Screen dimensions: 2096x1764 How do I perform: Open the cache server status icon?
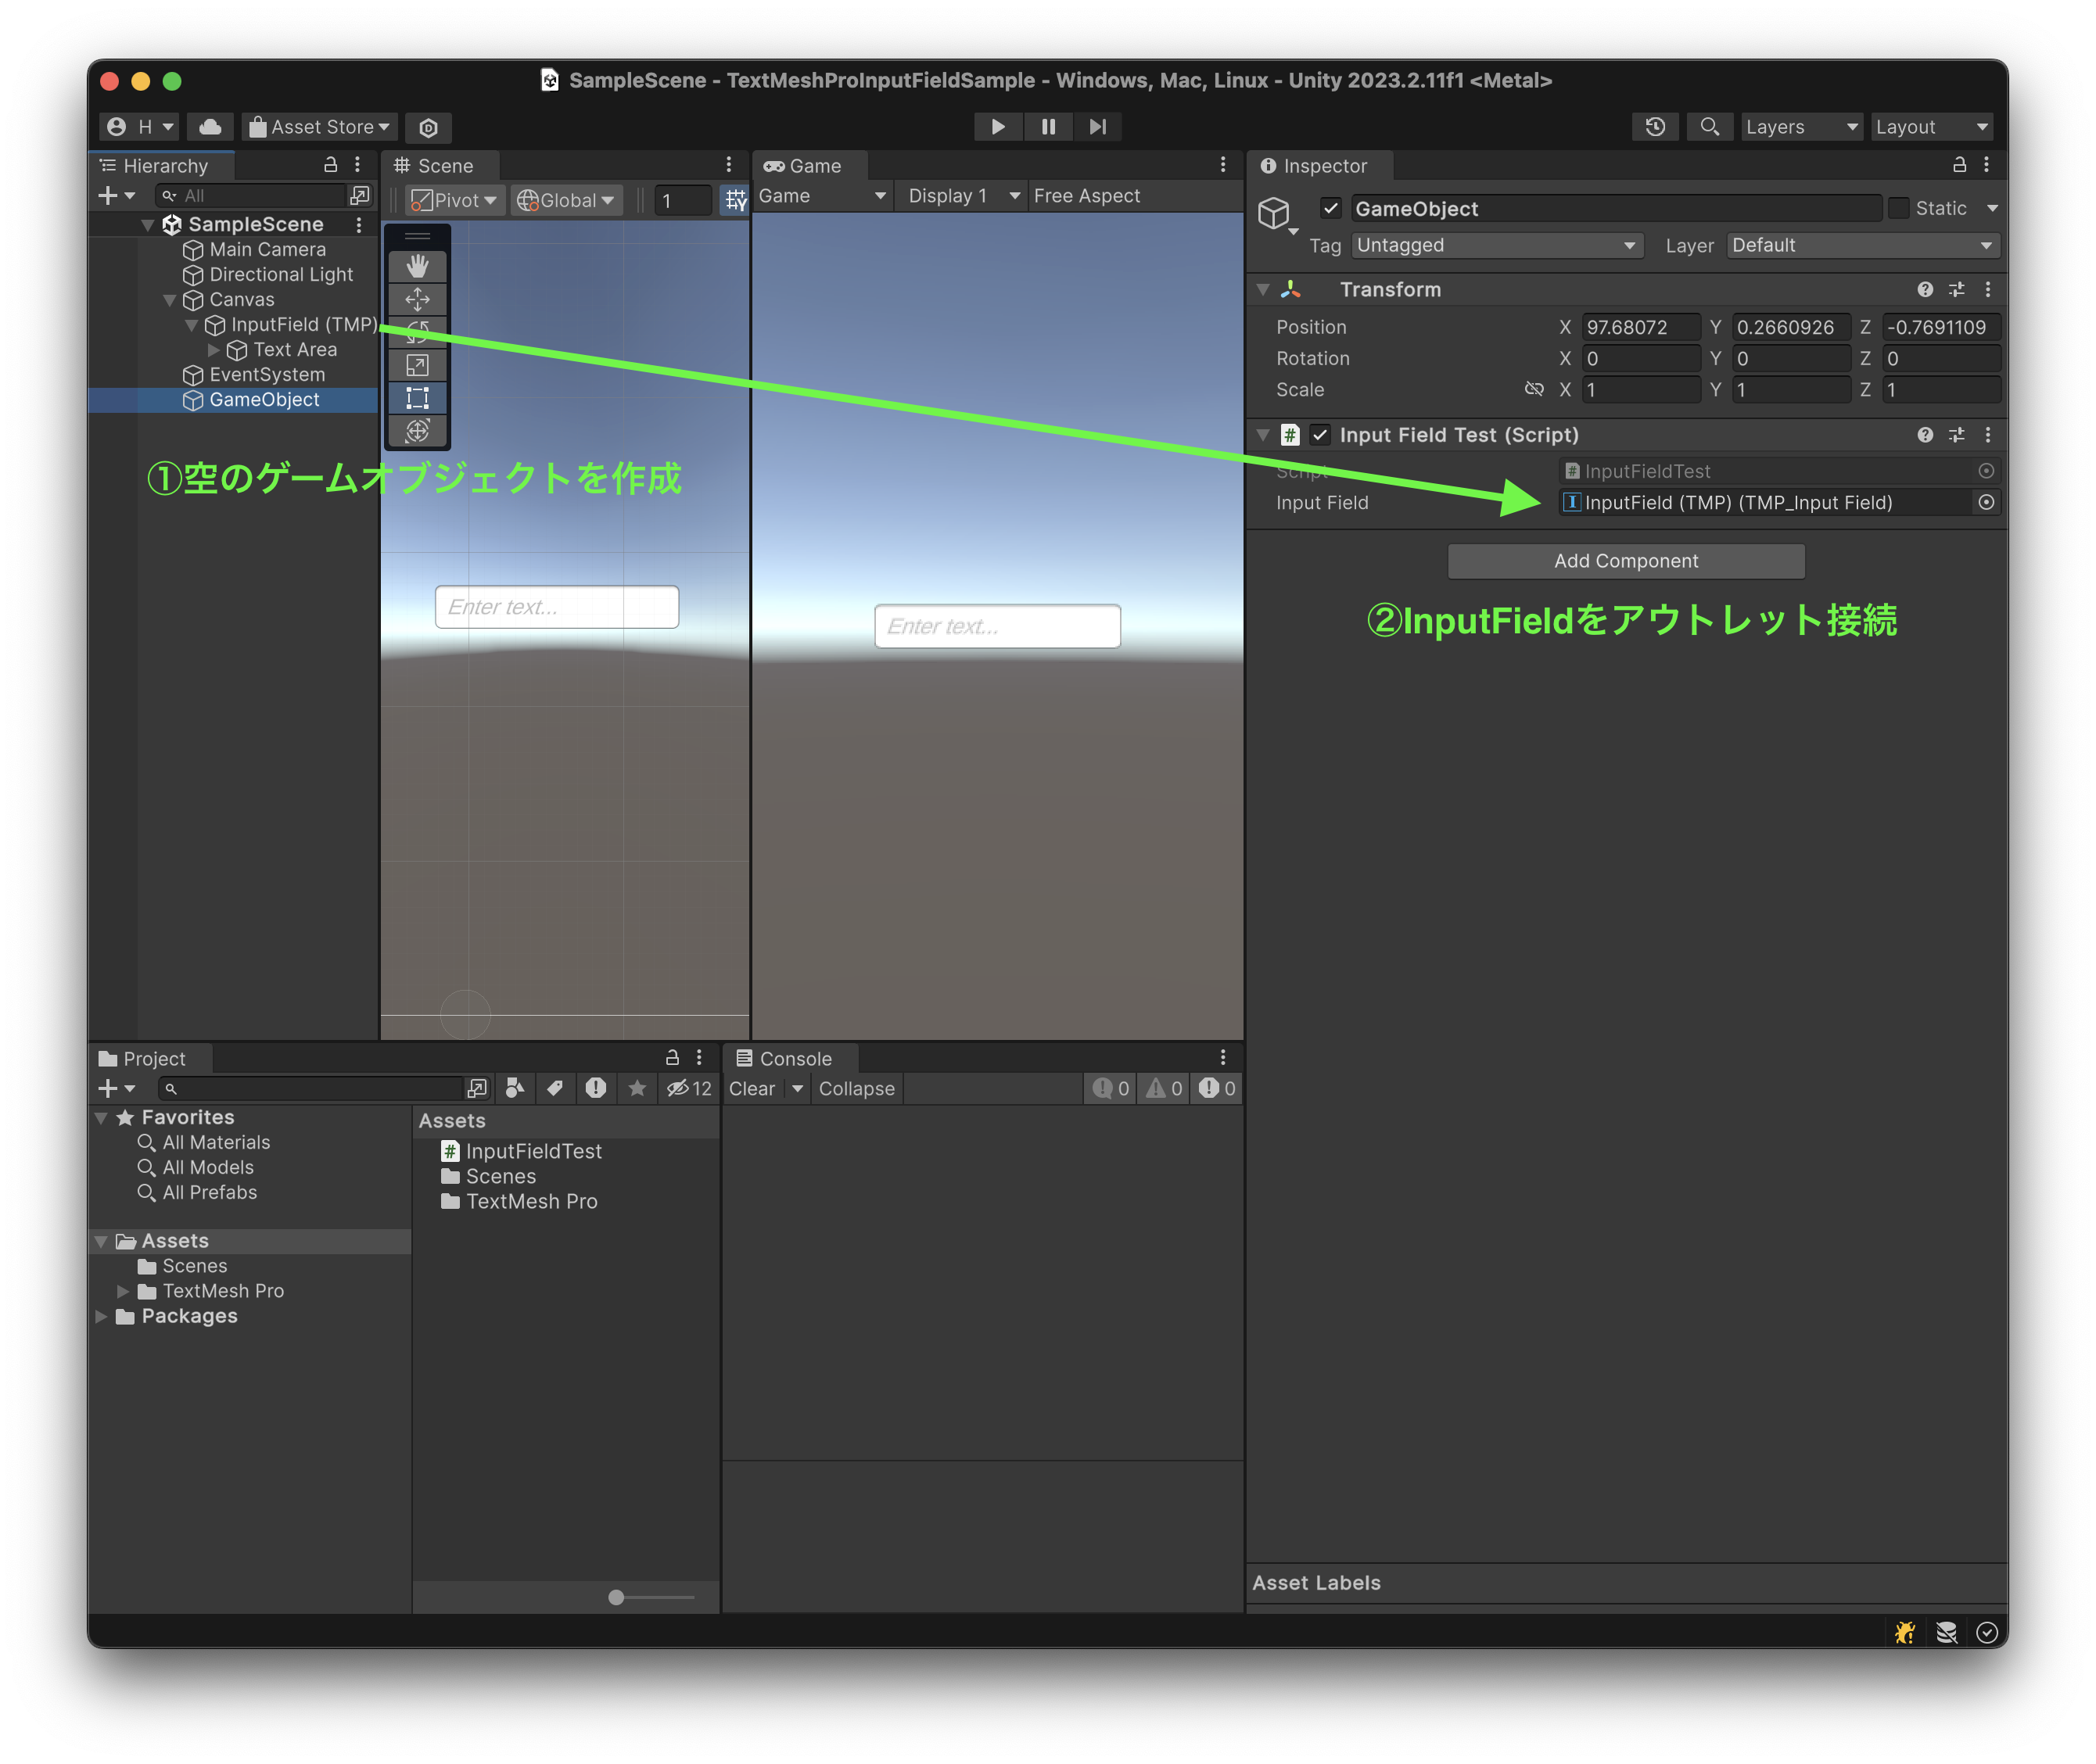point(1946,1632)
